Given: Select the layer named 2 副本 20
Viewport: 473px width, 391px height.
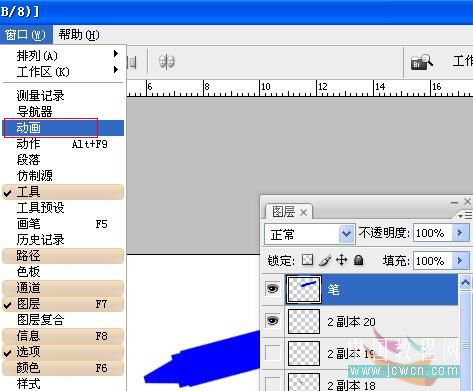Looking at the screenshot, I should 351,322.
